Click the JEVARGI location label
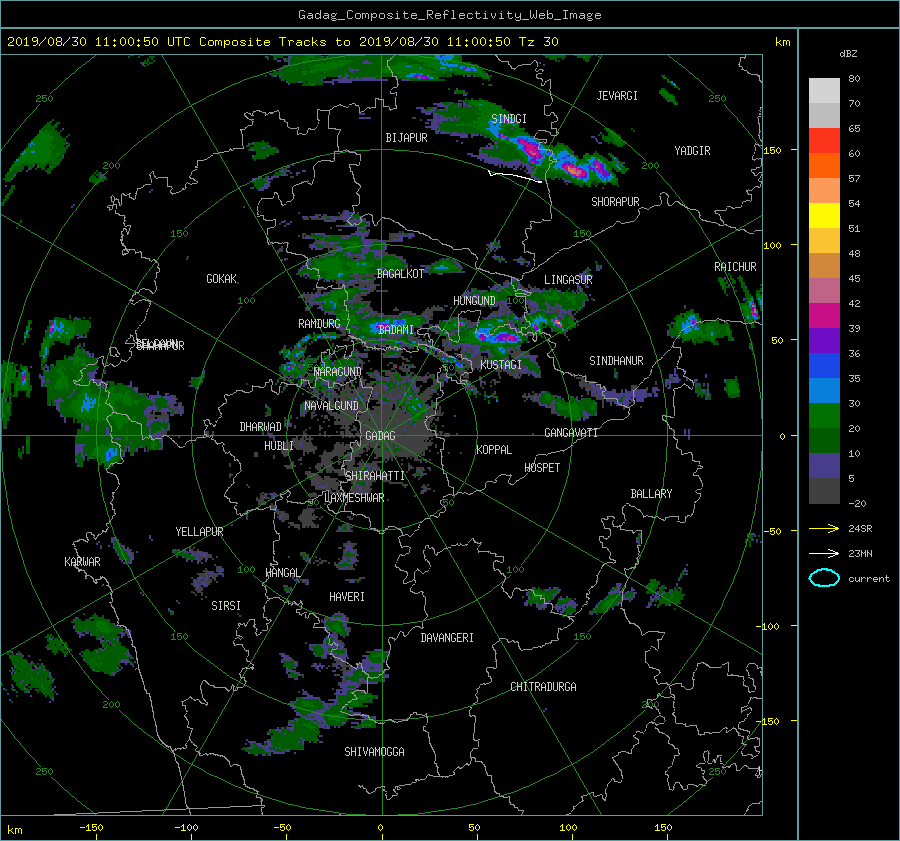The height and width of the screenshot is (841, 900). 617,96
